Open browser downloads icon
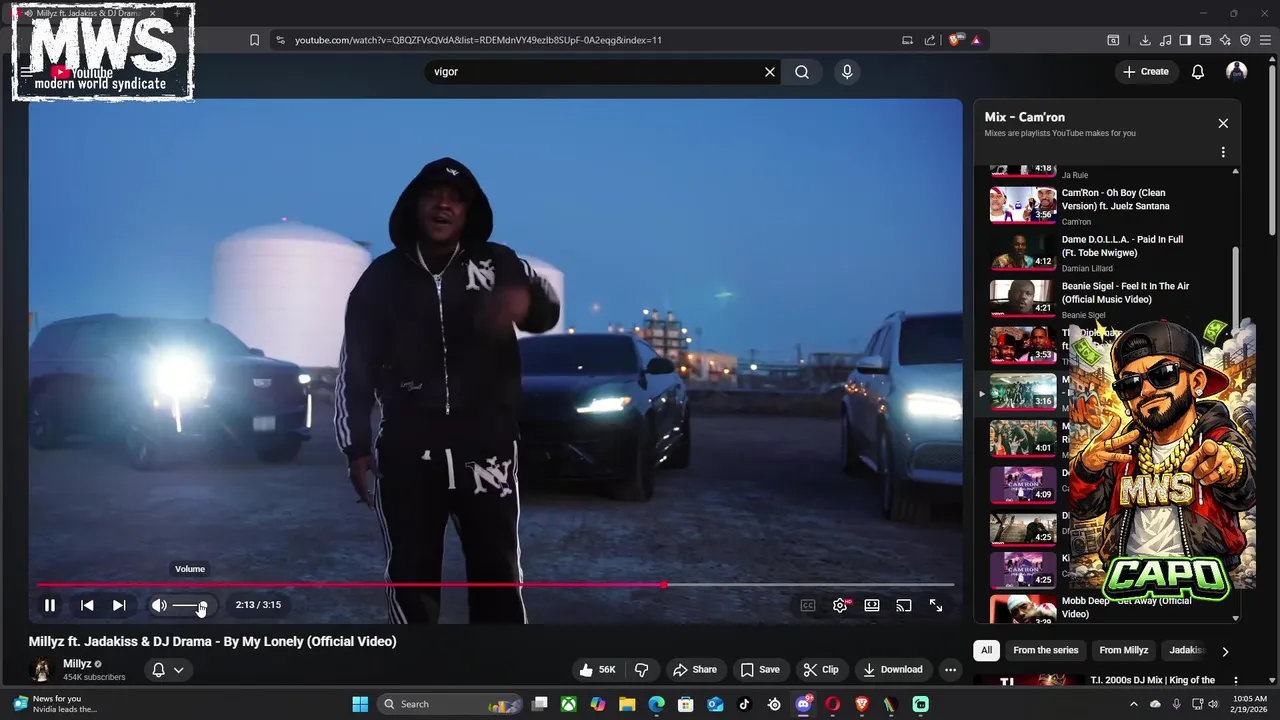Screen dimensions: 1280x720 tap(1145, 40)
